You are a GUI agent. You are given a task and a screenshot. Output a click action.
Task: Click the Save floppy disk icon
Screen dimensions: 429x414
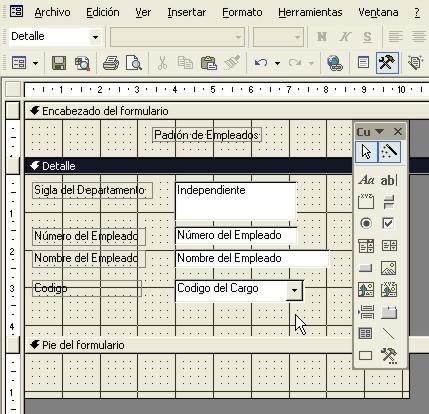pyautogui.click(x=59, y=63)
